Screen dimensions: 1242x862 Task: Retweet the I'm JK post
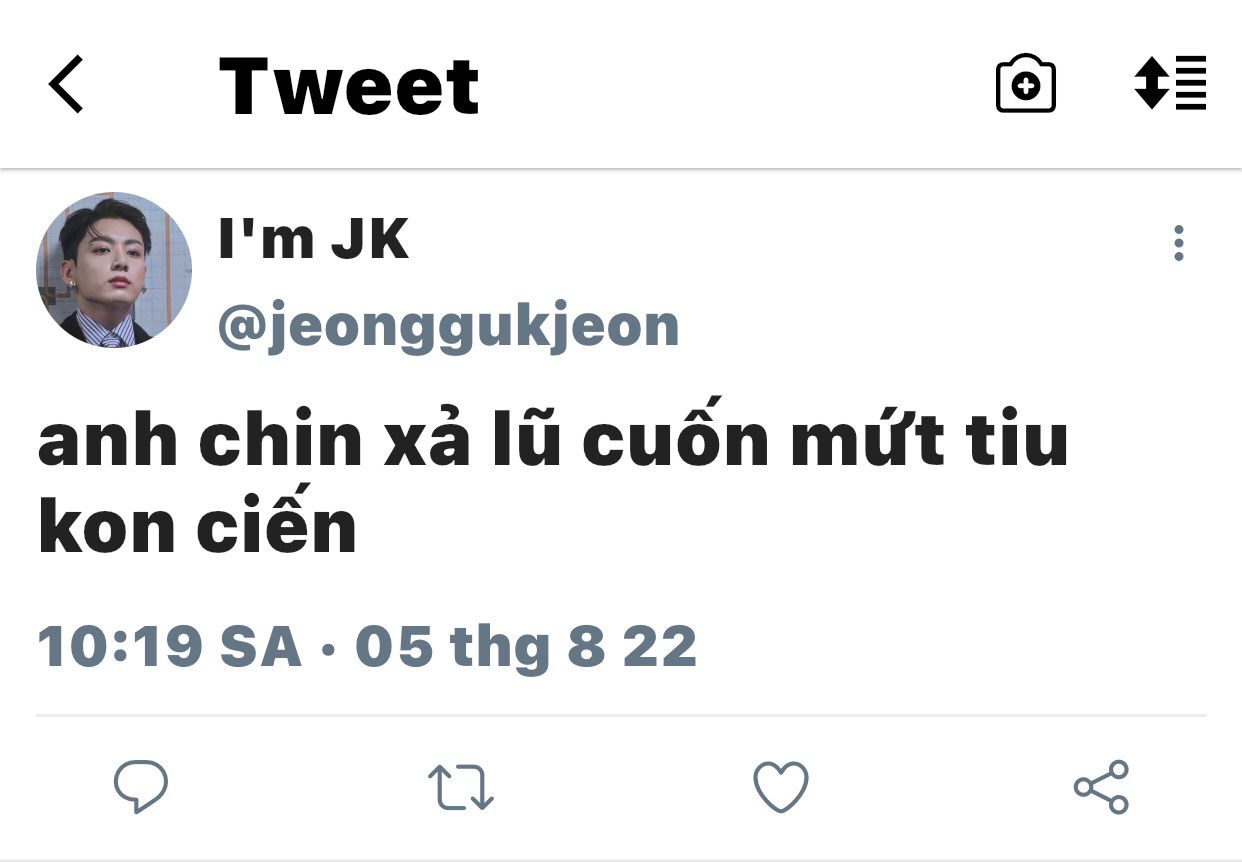(460, 787)
